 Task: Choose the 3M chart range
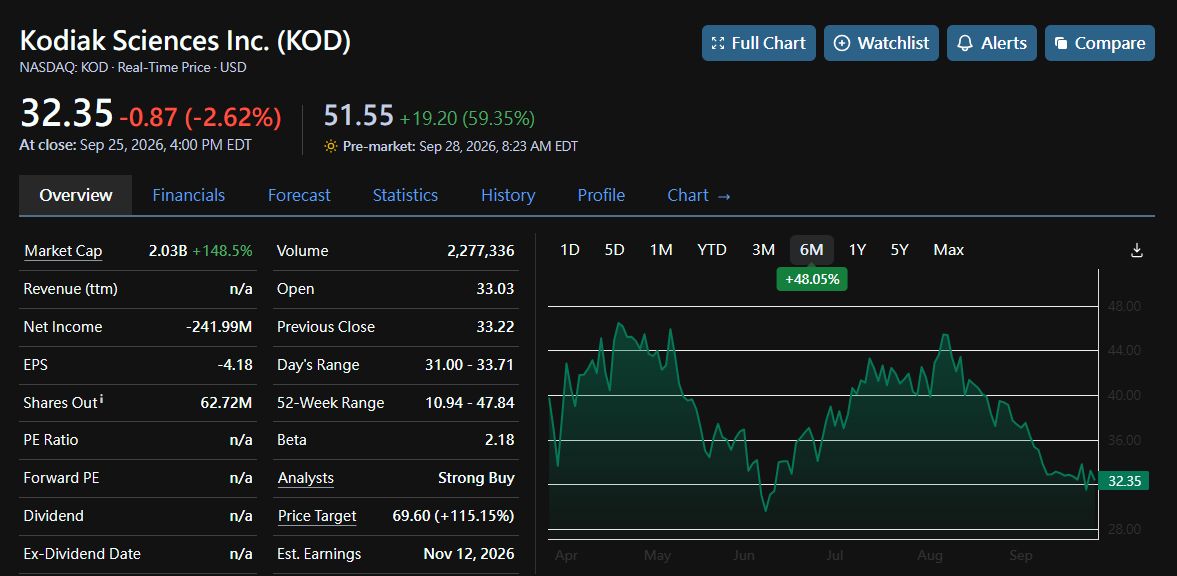coord(763,249)
